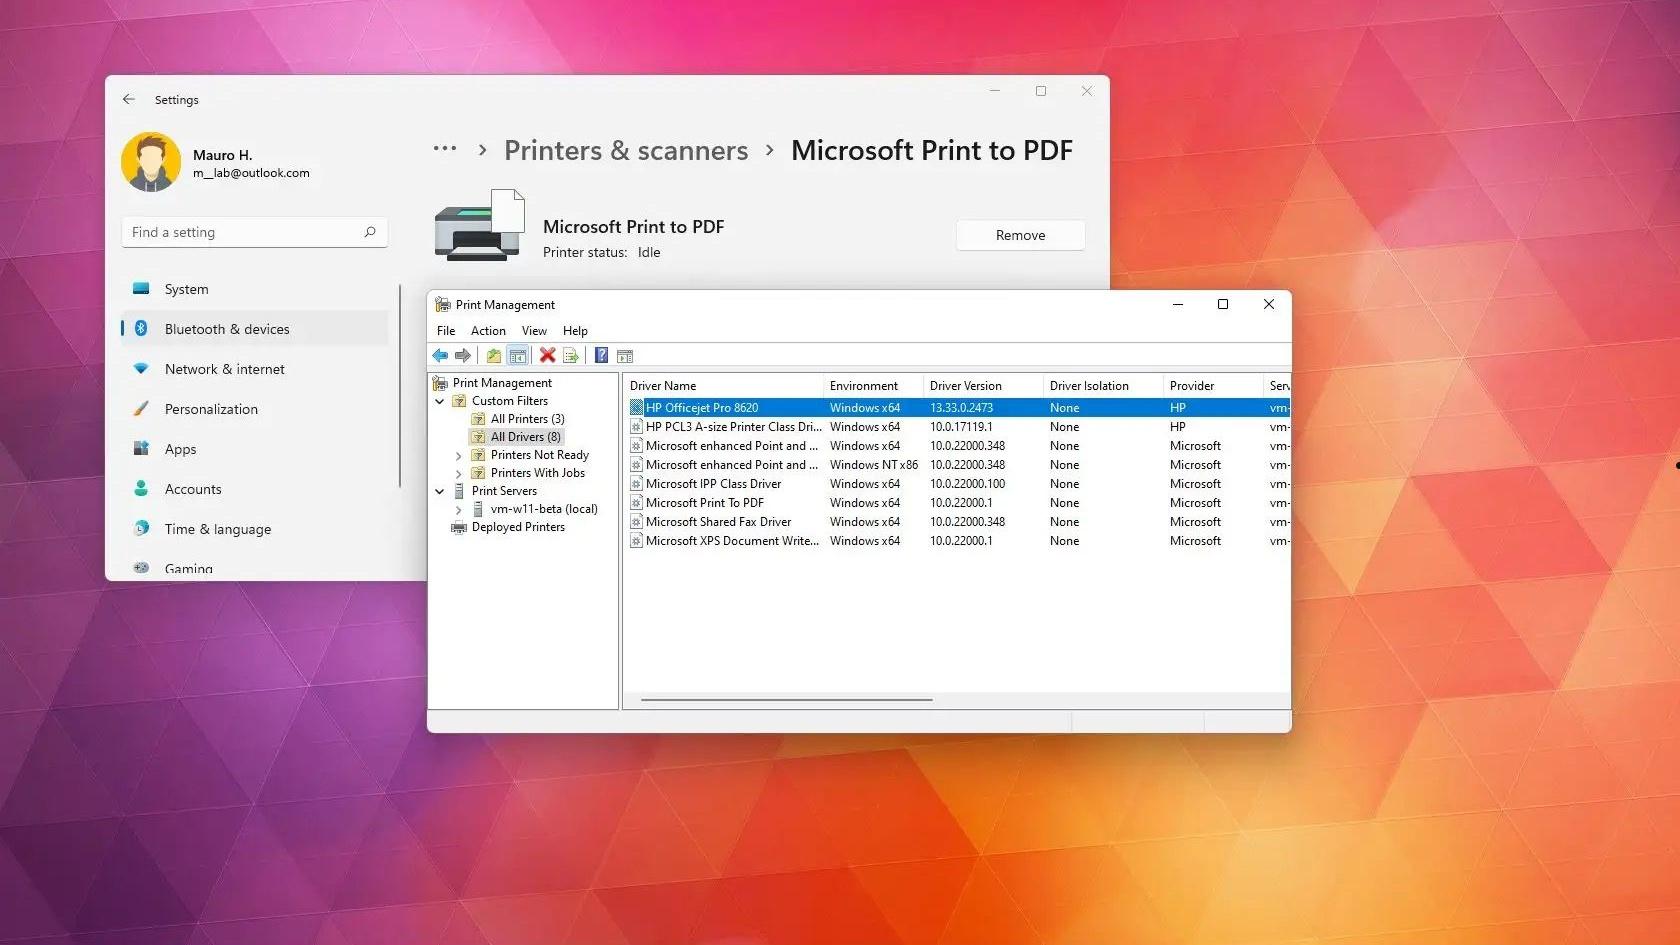Screen dimensions: 1680x945
Task: Collapse the Custom Filters tree node
Action: (x=440, y=401)
